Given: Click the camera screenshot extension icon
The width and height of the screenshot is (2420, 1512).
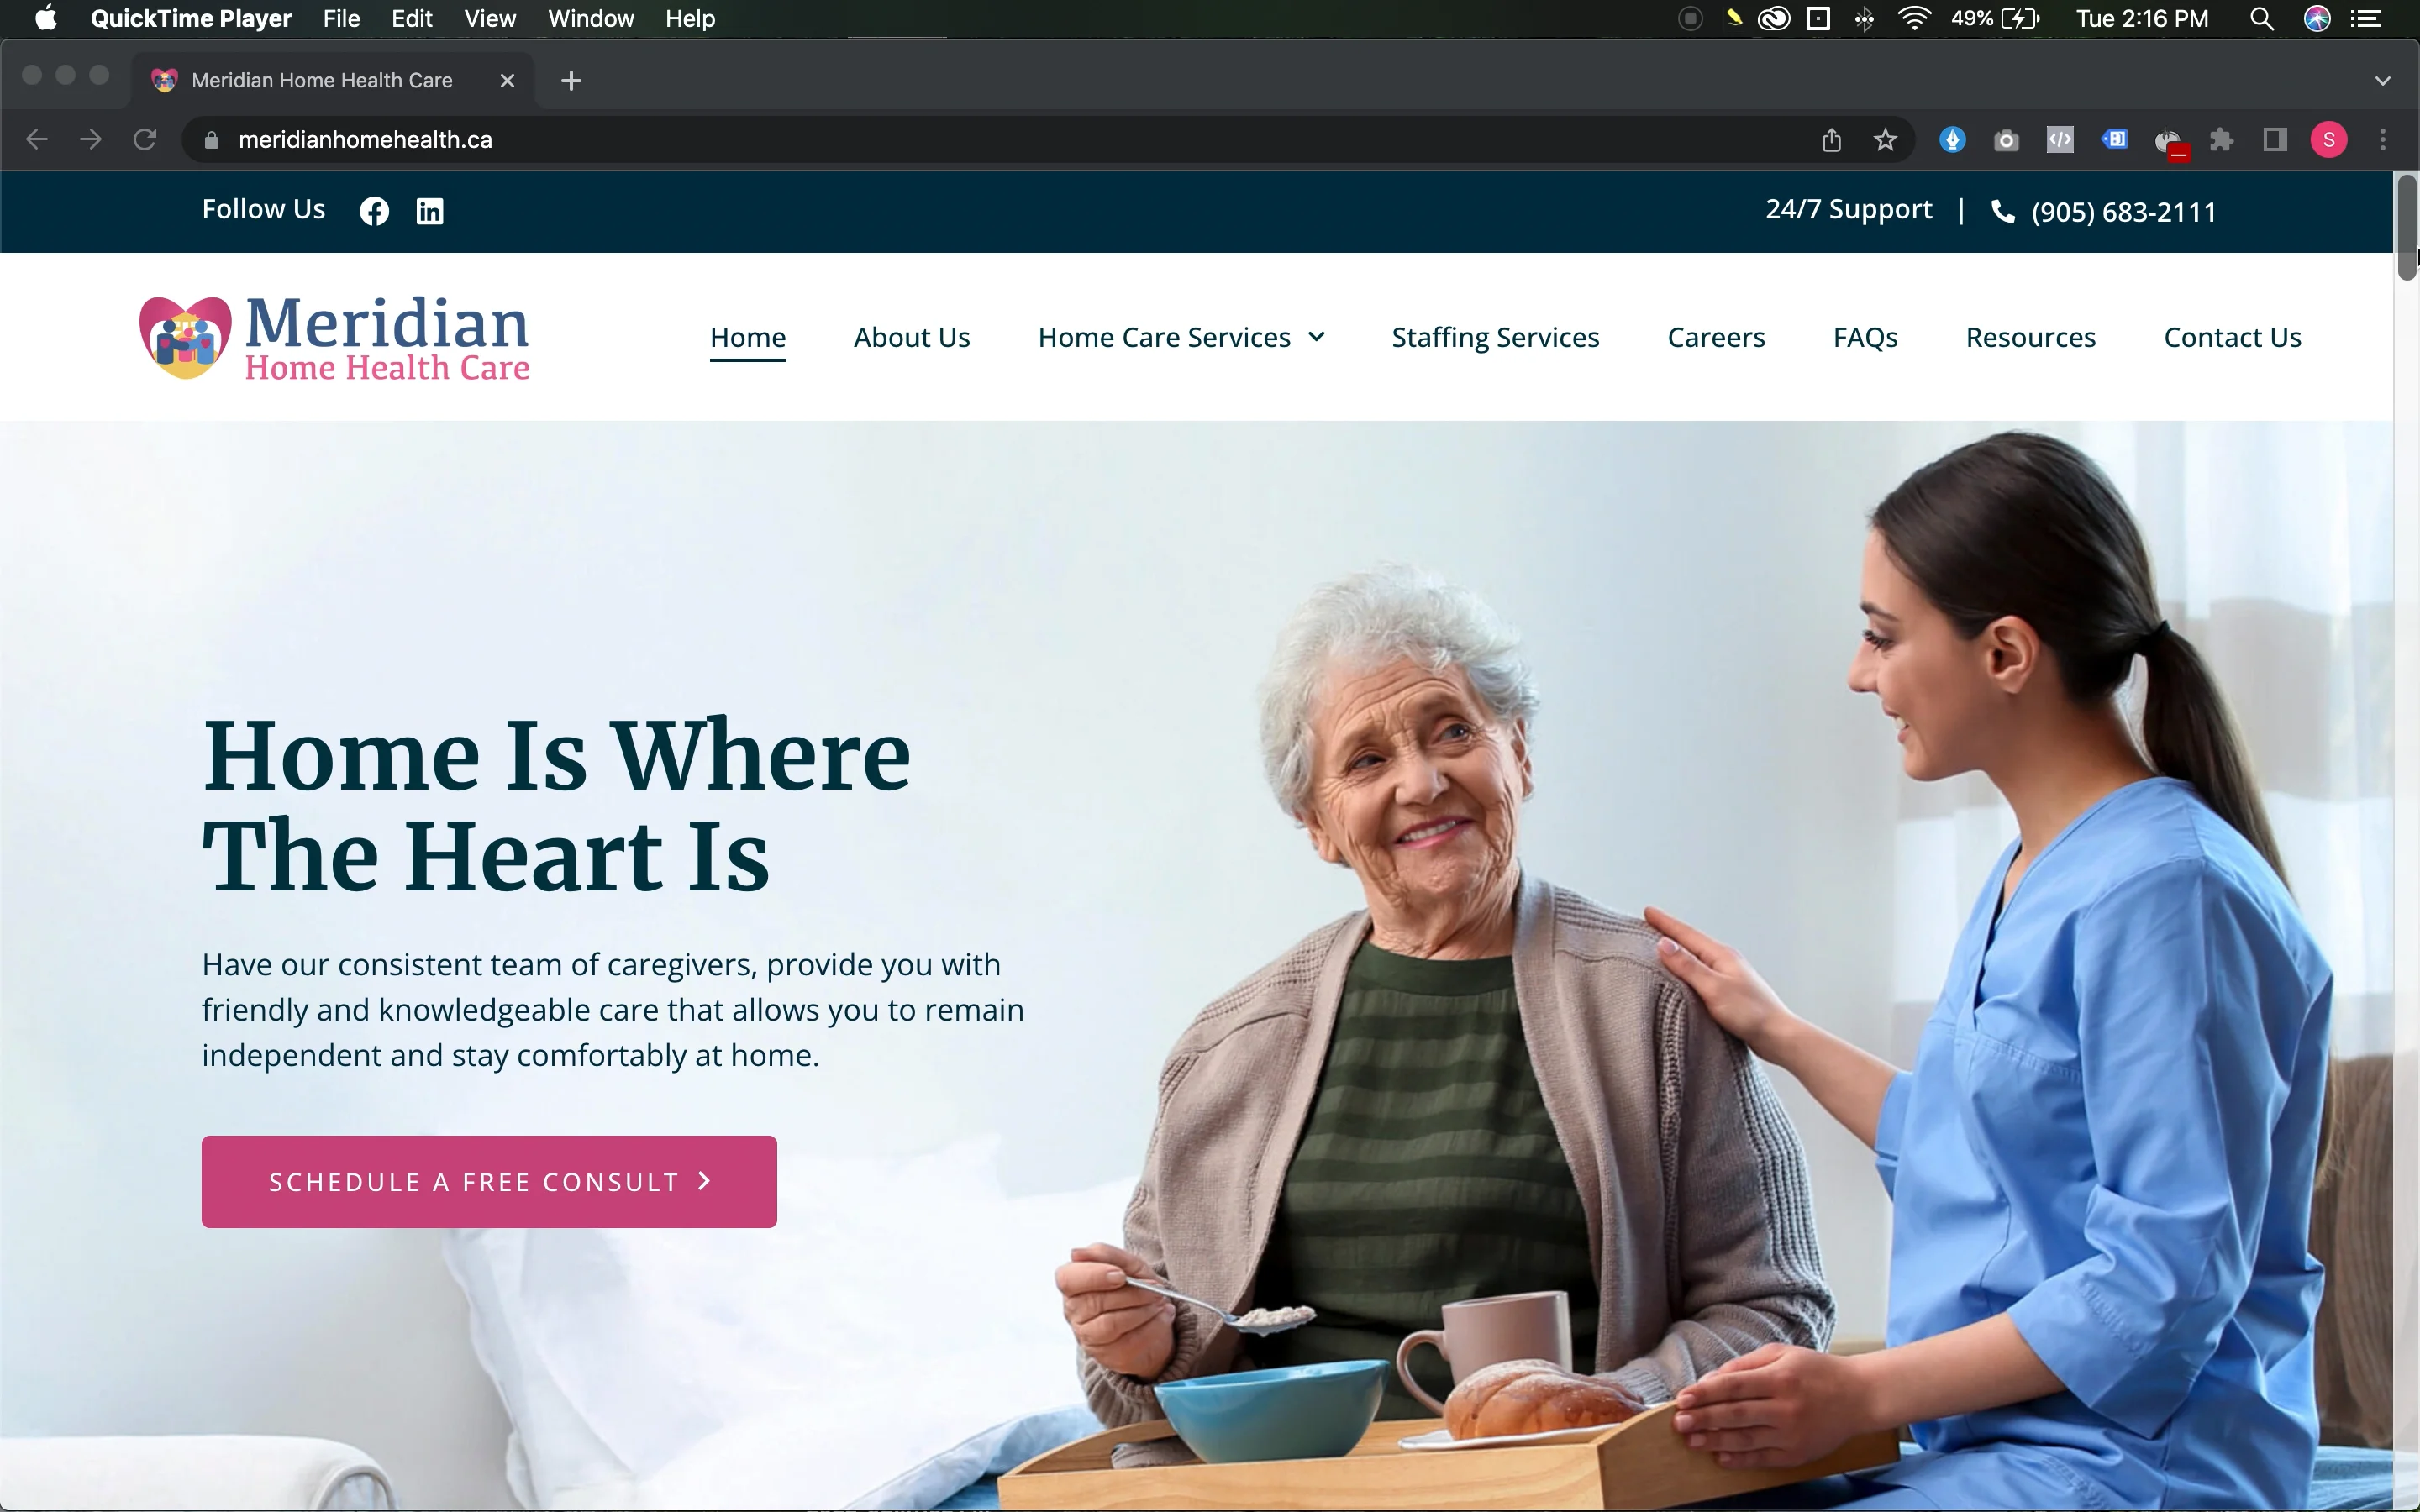Looking at the screenshot, I should pos(2006,141).
